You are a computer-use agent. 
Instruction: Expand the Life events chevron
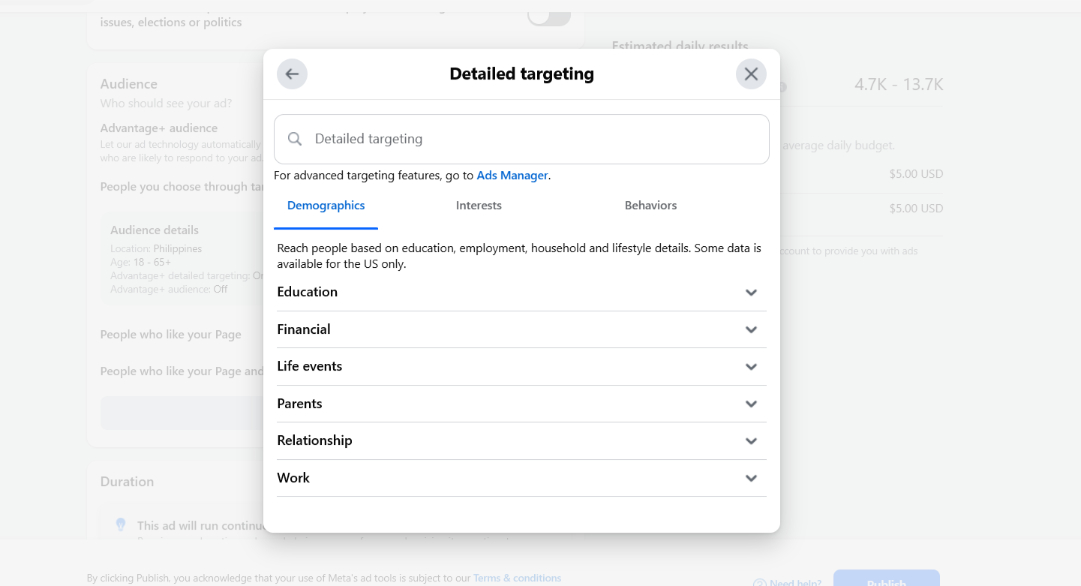(751, 367)
